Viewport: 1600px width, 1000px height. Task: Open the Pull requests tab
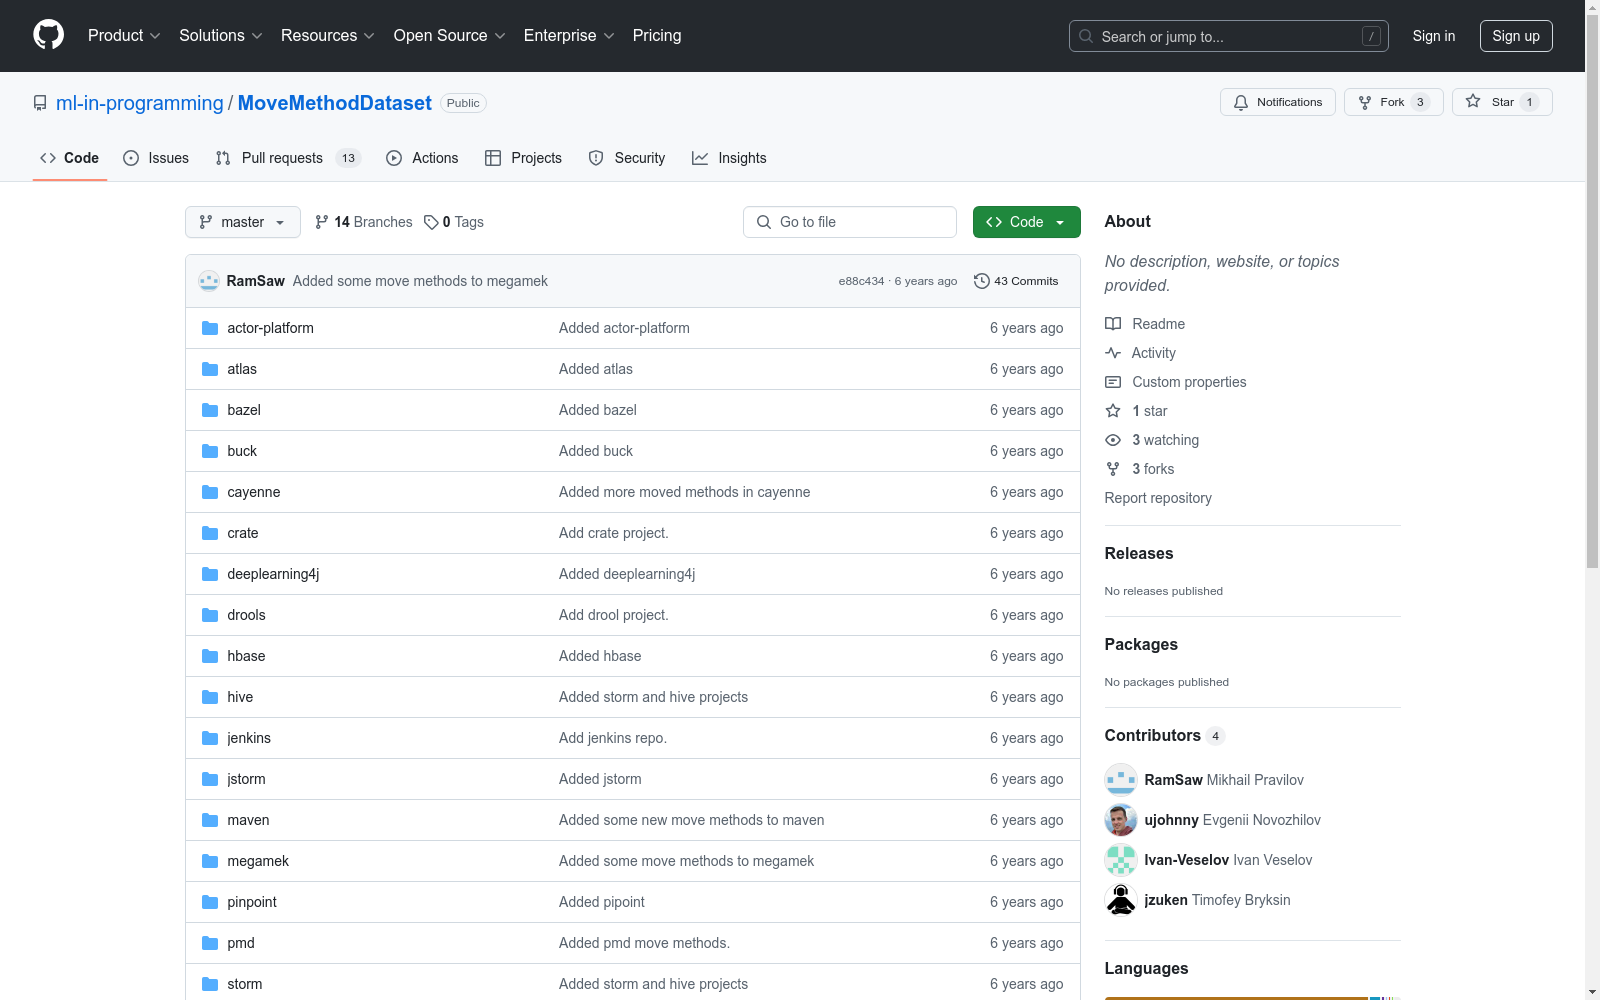(287, 158)
